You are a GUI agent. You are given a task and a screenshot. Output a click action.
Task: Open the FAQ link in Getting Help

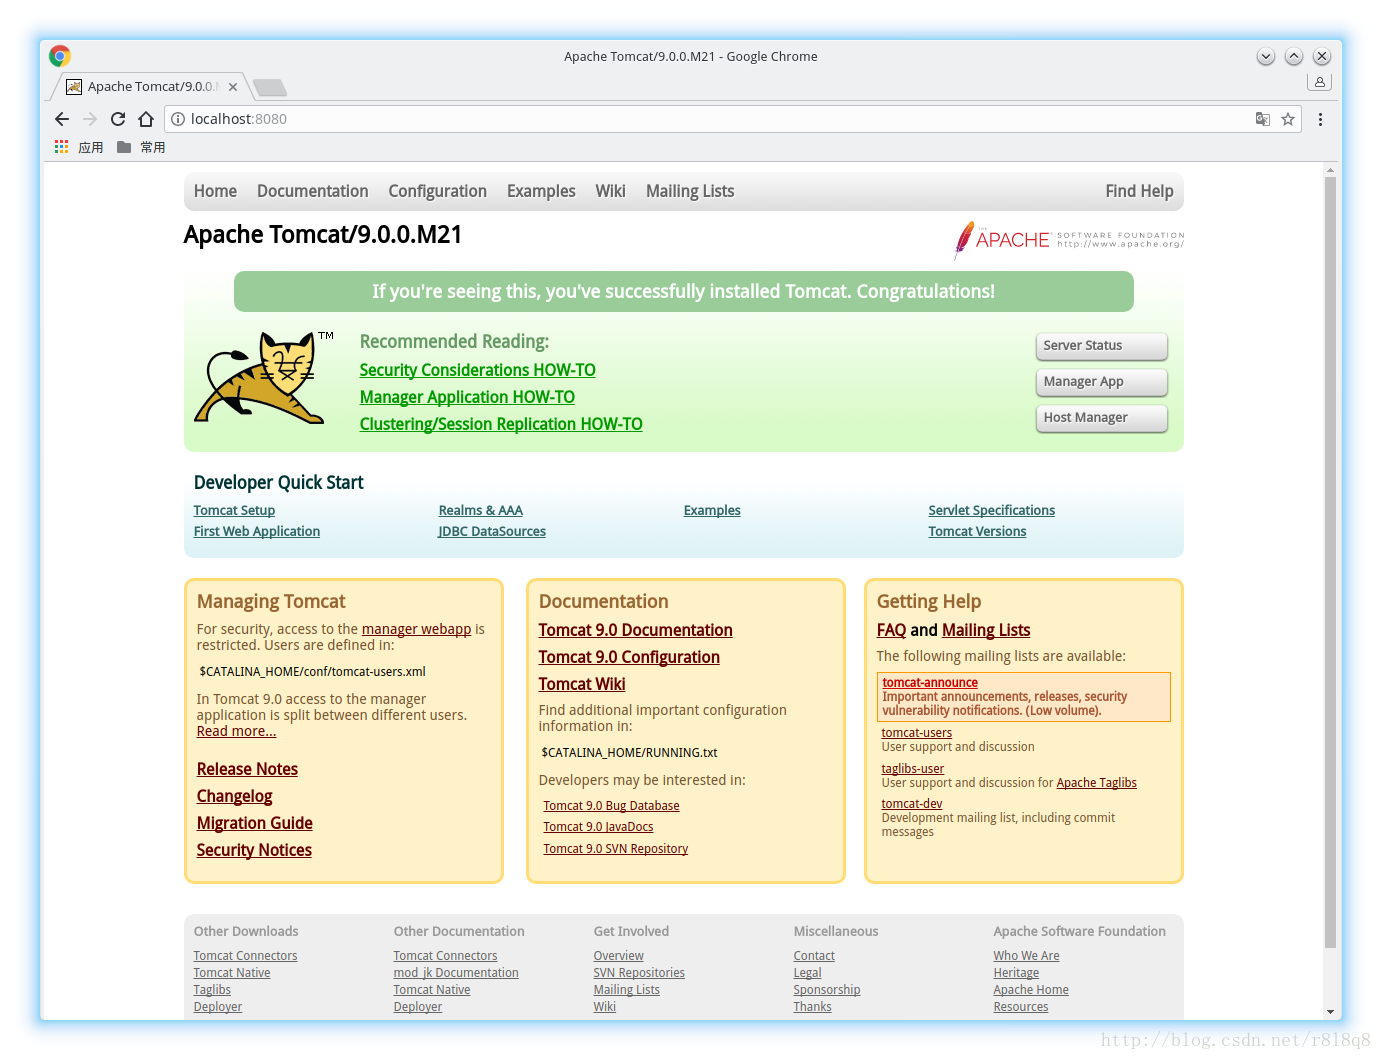pyautogui.click(x=891, y=630)
